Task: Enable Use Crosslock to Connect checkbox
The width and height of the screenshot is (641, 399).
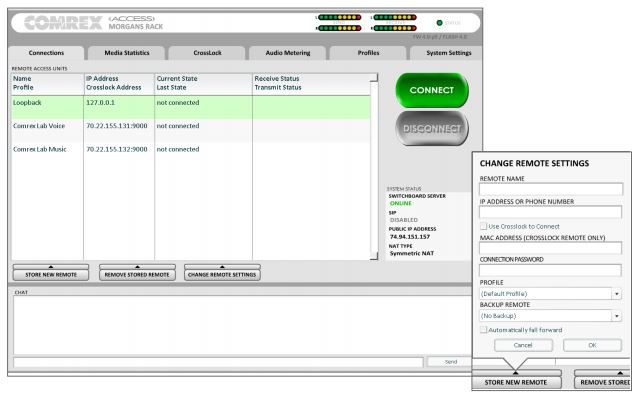Action: click(484, 226)
